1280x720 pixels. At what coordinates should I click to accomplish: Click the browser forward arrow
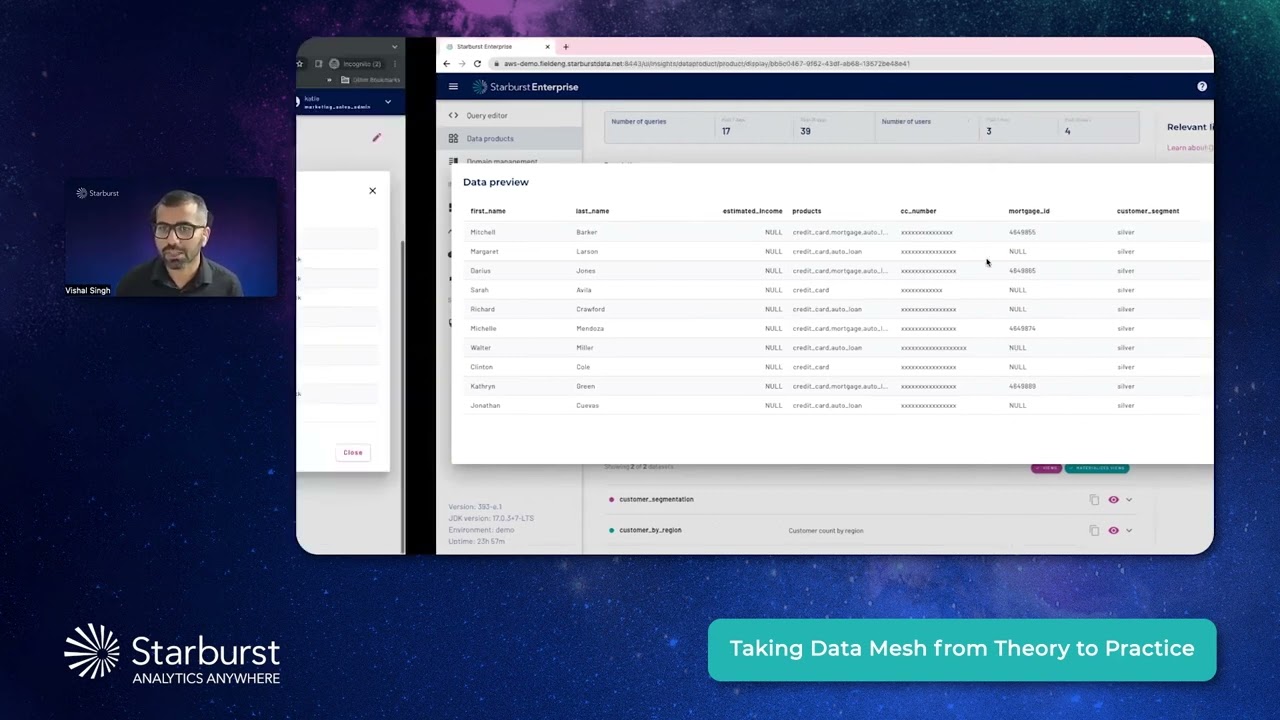[x=461, y=63]
